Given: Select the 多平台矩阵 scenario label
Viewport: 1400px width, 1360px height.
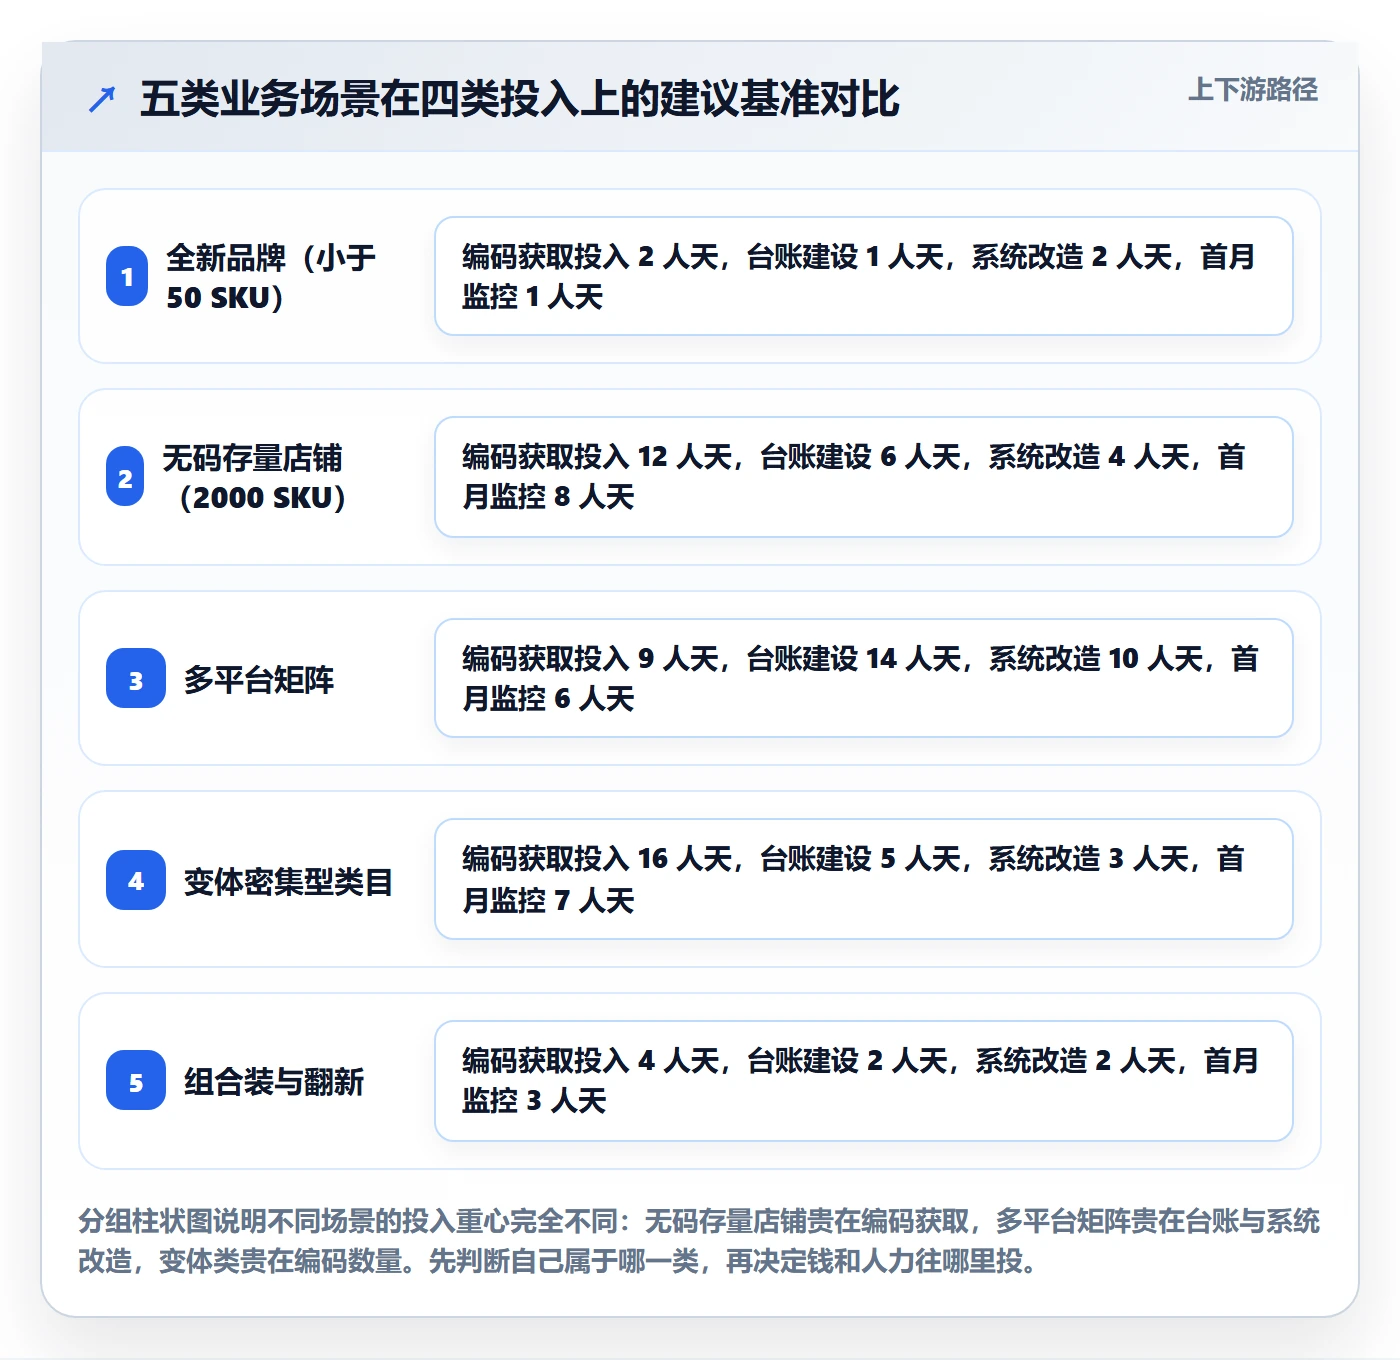Looking at the screenshot, I should [259, 680].
